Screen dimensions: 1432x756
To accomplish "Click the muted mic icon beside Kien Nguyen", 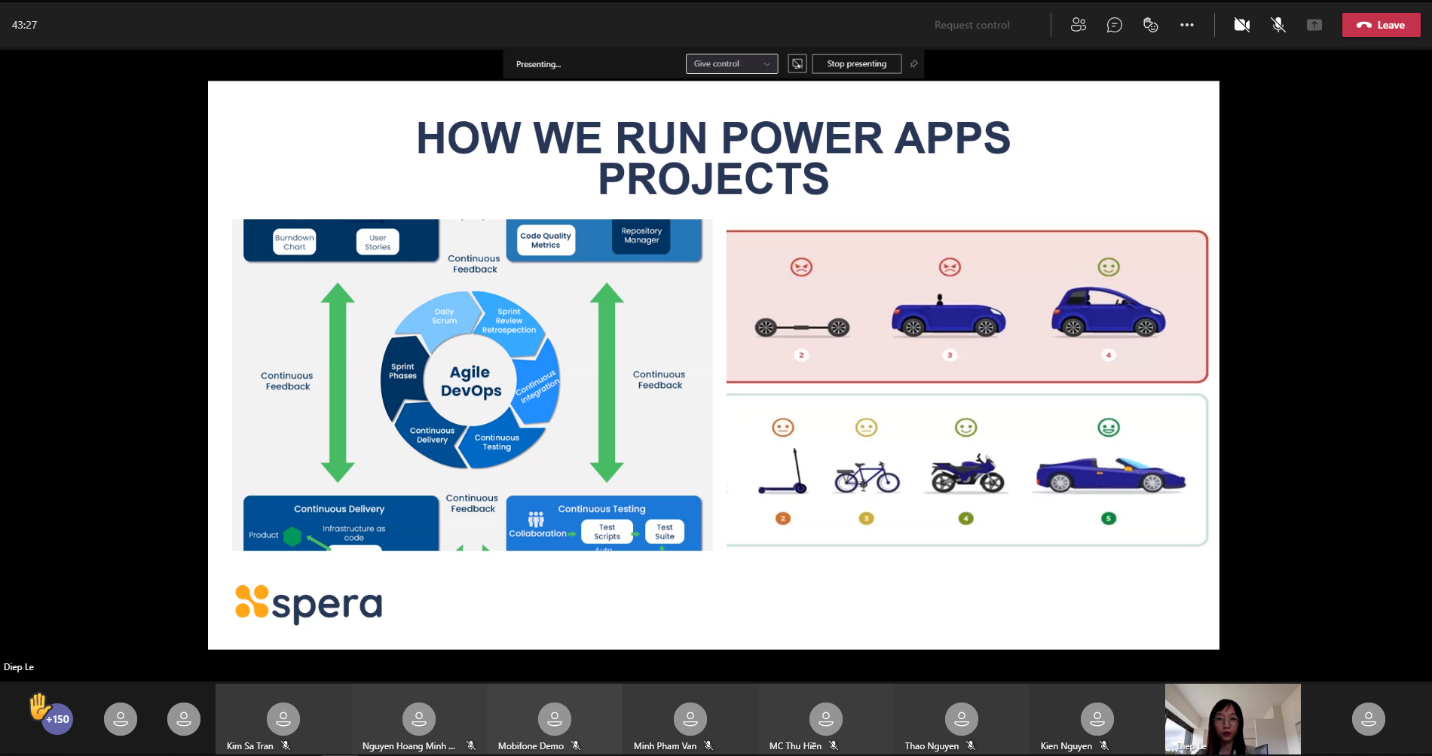I will tap(1104, 746).
